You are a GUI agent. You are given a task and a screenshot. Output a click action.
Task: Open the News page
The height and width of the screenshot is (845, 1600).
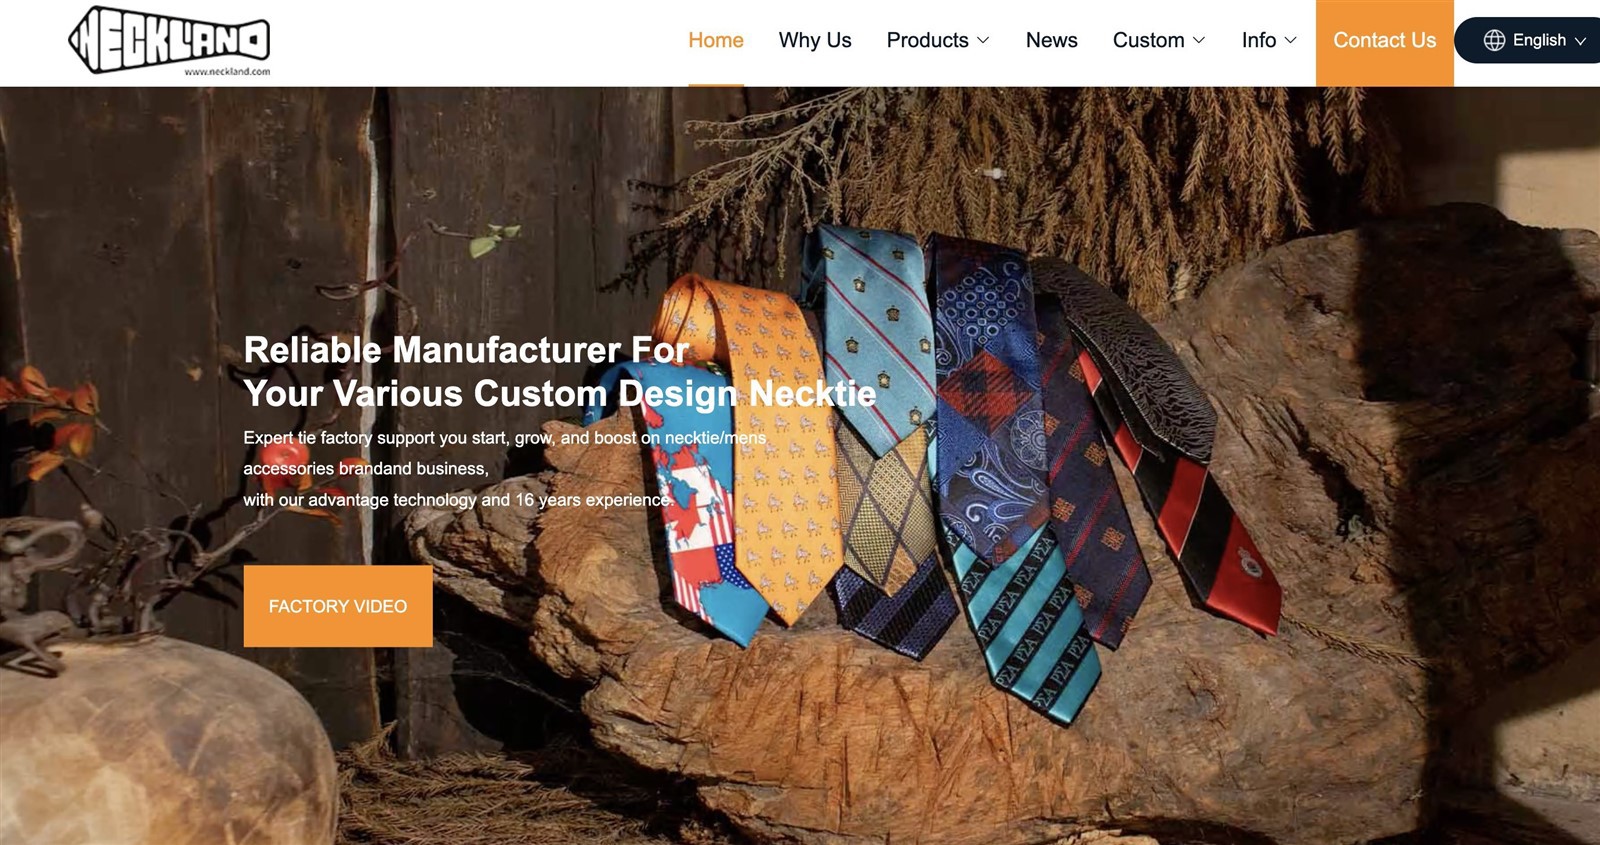click(1052, 40)
